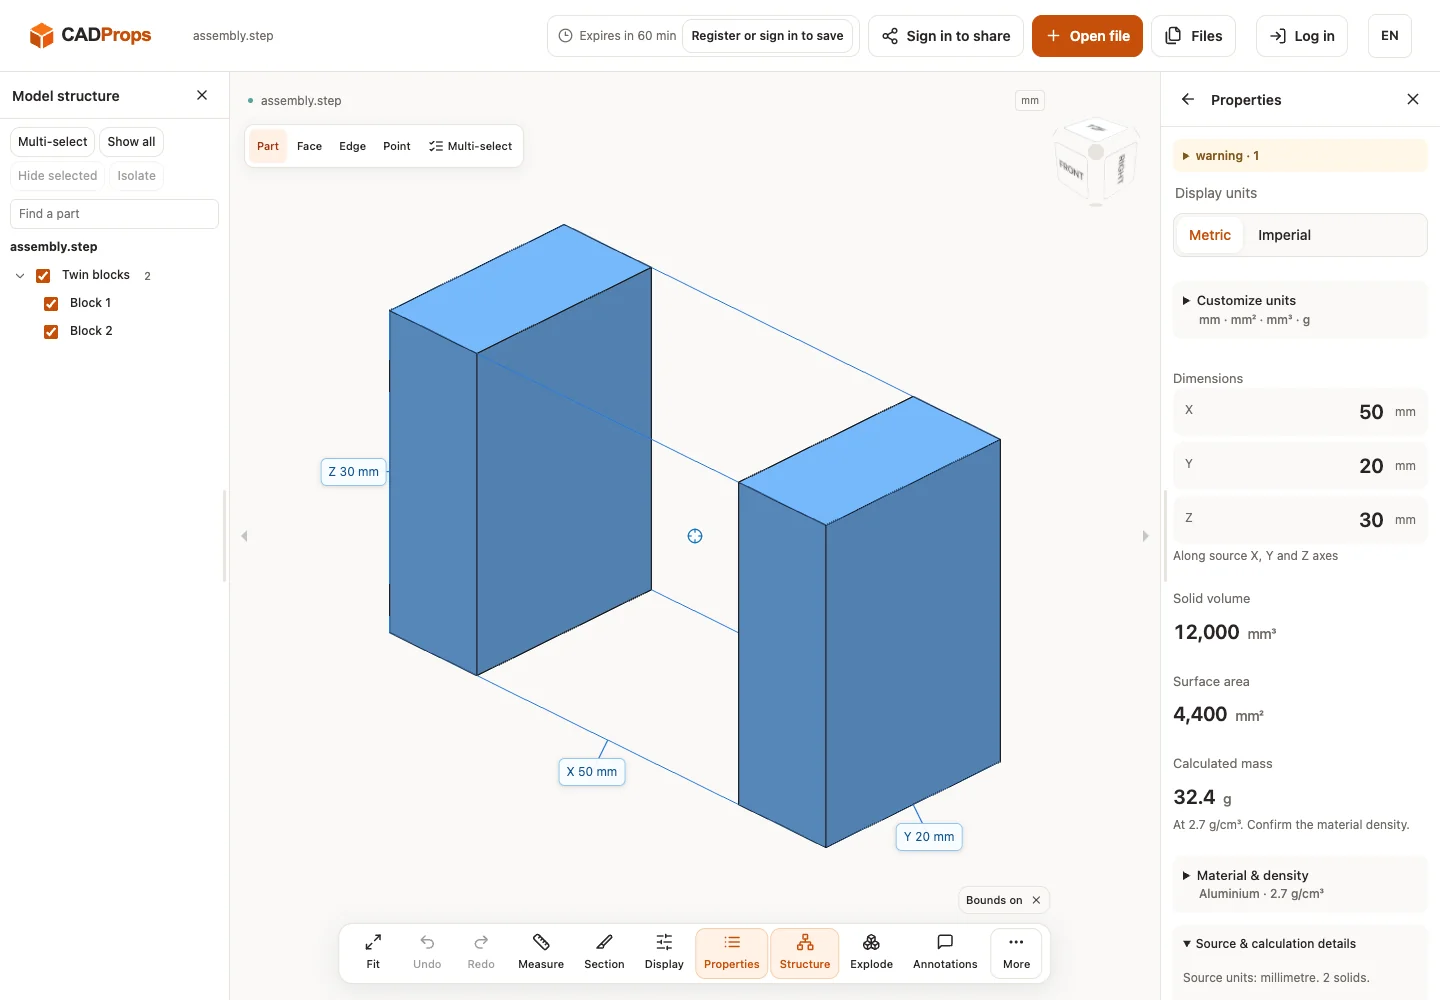Screen dimensions: 1440x1000
Task: Uncheck the Block 2 checkbox
Action: tap(51, 332)
